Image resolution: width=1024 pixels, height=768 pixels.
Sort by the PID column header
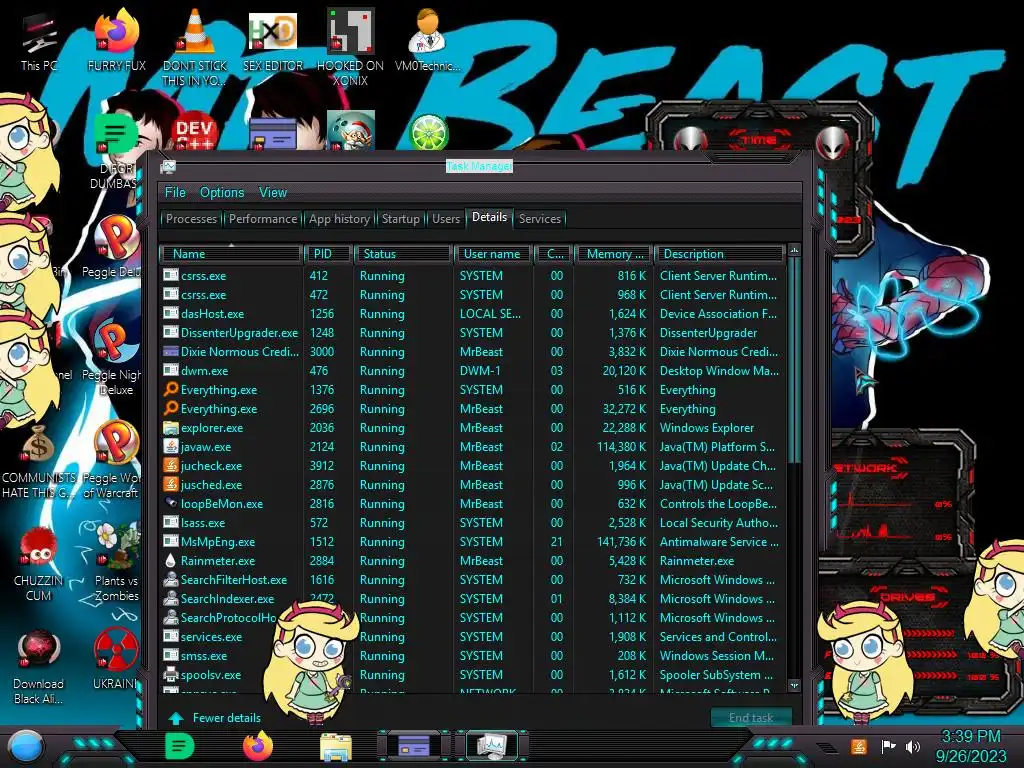(328, 253)
